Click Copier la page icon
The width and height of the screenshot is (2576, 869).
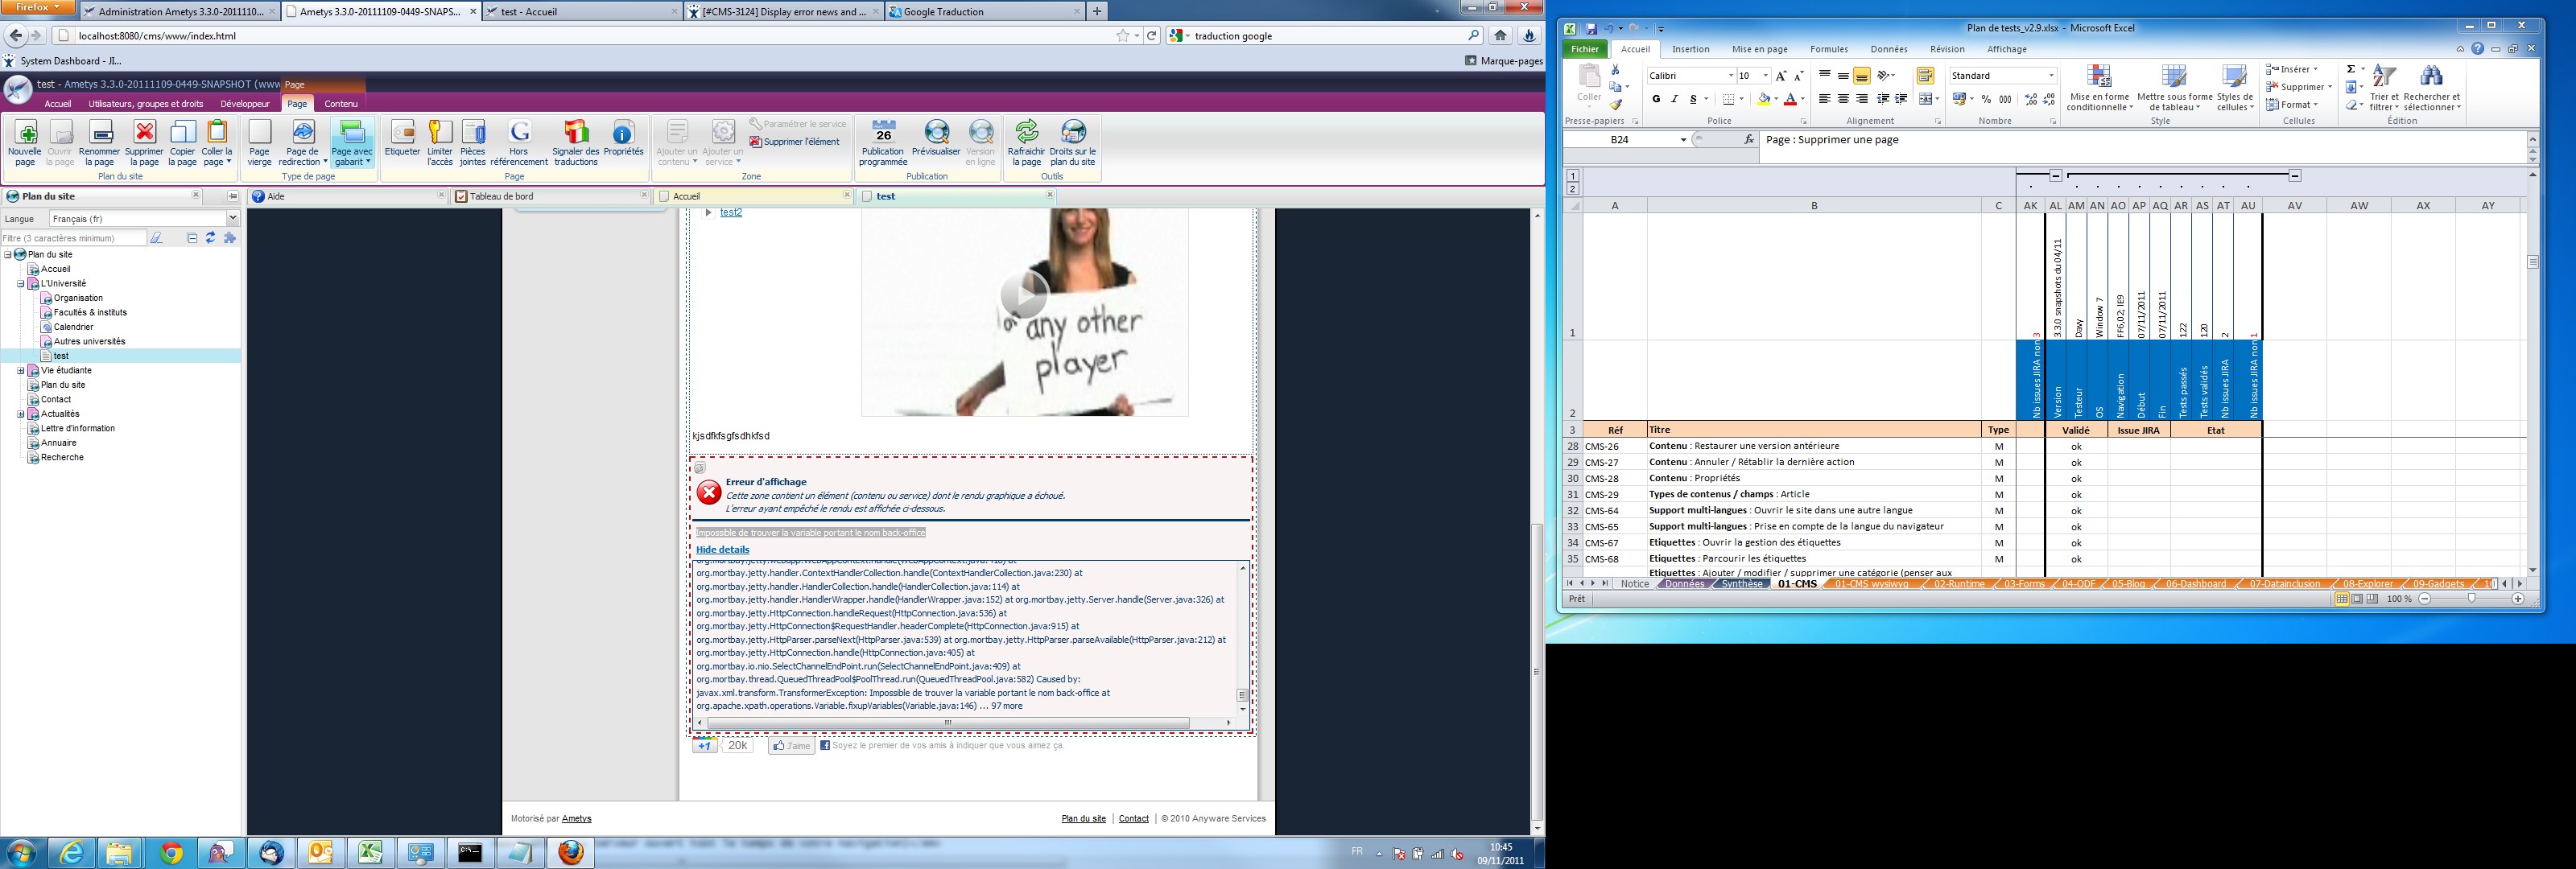[x=183, y=132]
